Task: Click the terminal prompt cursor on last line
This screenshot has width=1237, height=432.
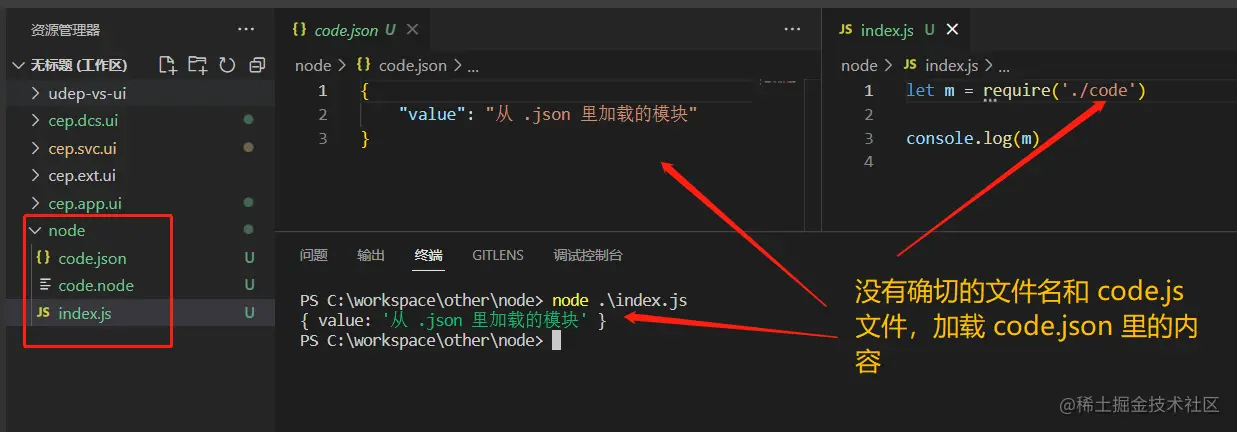Action: coord(556,341)
